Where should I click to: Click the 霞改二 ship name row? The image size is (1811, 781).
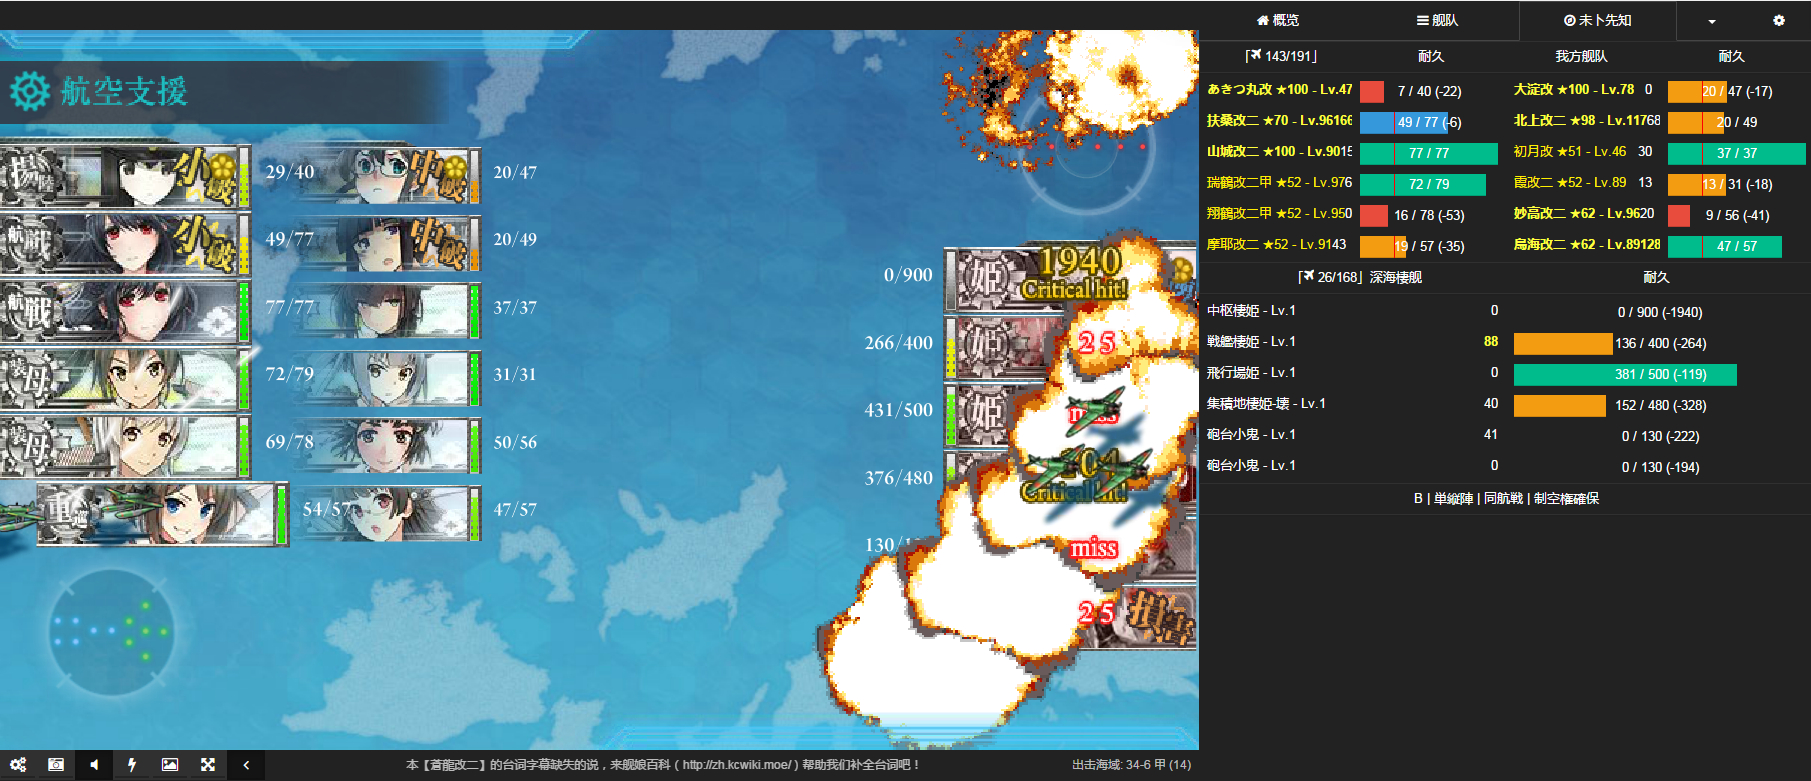[x=1570, y=183]
